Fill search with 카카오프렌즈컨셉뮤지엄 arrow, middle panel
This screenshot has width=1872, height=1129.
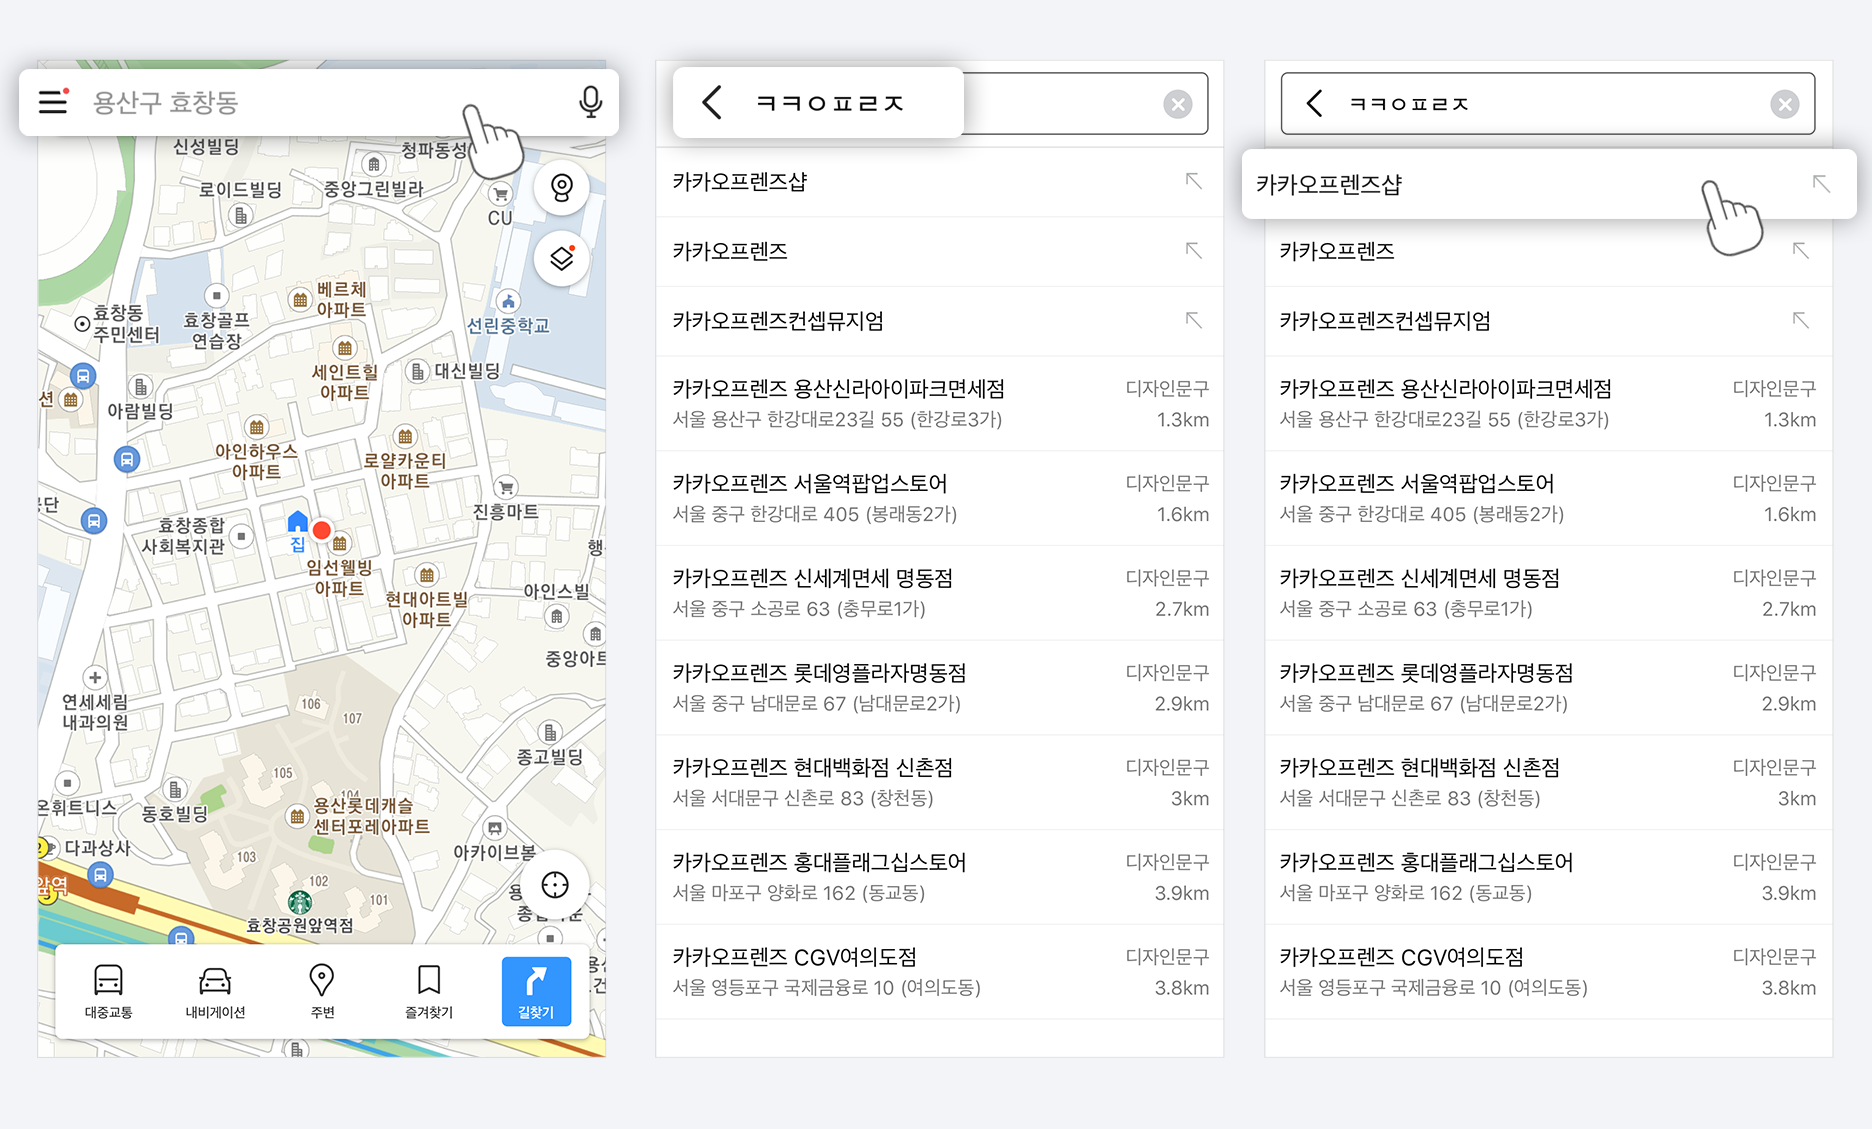pyautogui.click(x=1193, y=320)
